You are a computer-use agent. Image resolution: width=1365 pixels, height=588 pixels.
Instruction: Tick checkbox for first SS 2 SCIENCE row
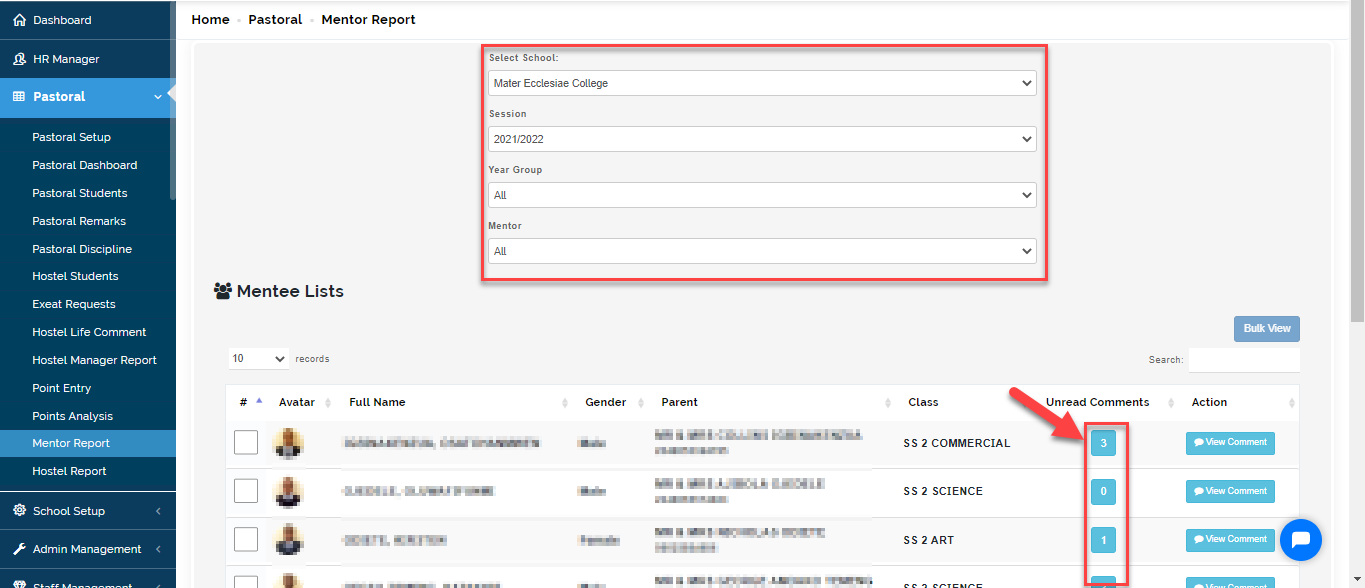[246, 491]
